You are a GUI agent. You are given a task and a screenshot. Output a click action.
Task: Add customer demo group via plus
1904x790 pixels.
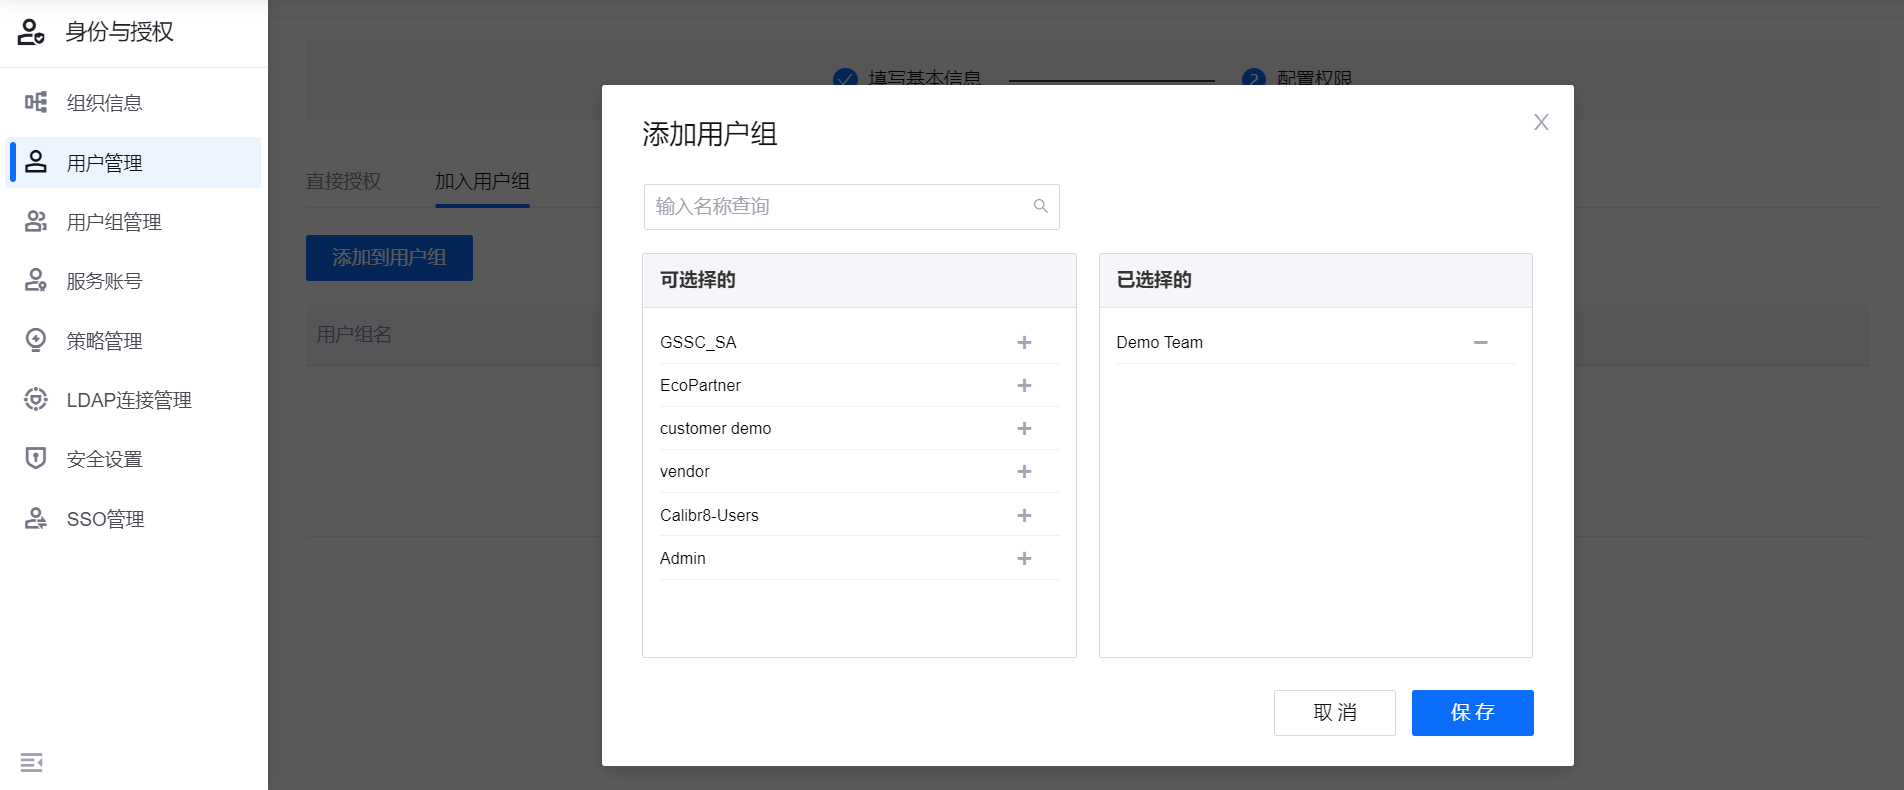(1024, 428)
